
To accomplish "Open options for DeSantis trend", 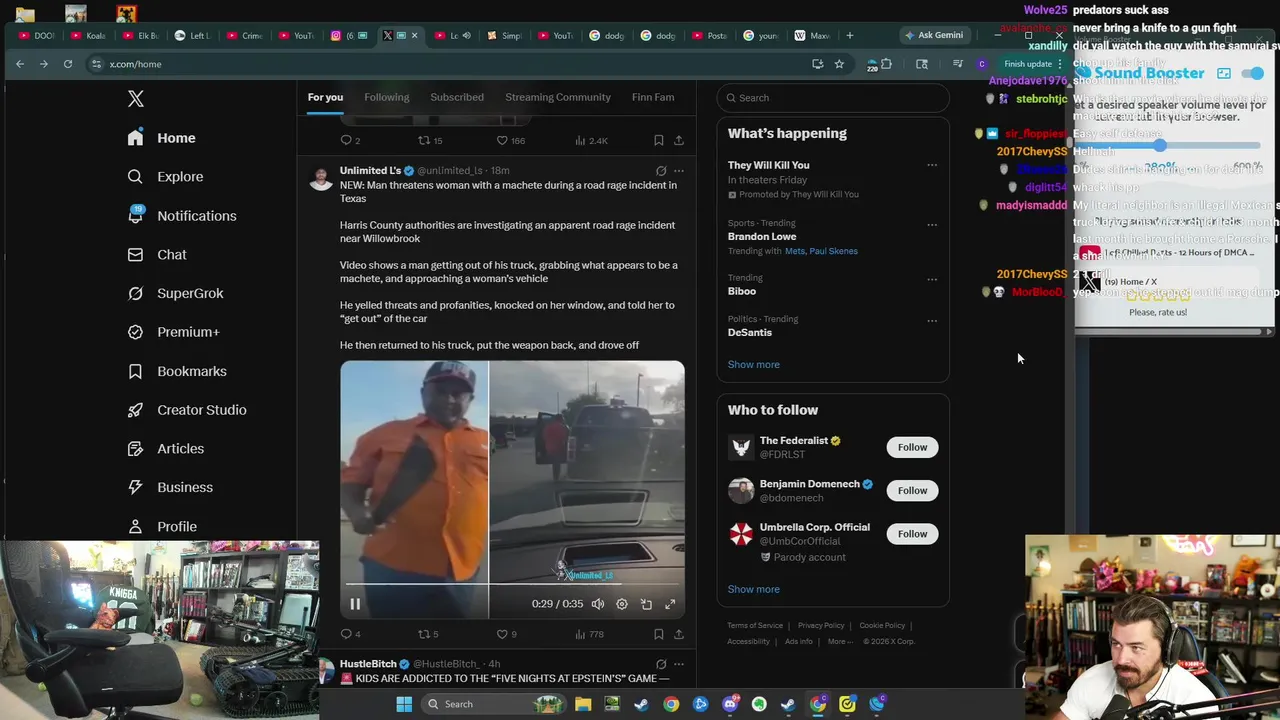I will (932, 320).
